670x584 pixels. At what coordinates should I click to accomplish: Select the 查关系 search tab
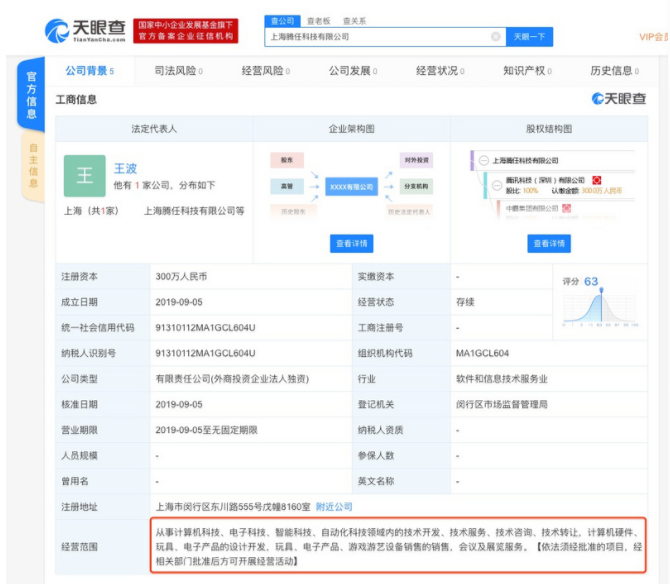click(354, 21)
